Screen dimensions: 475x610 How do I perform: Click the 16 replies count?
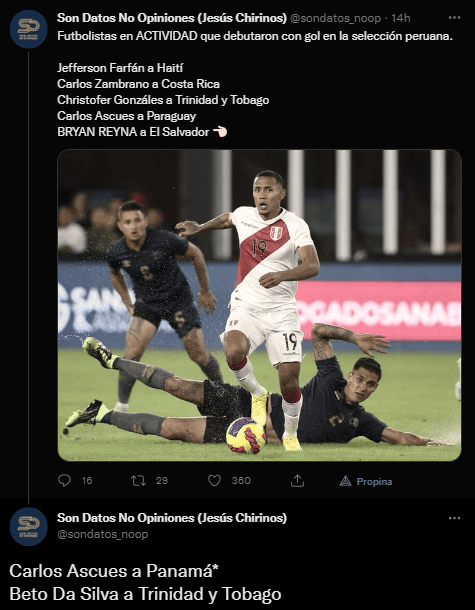87,481
